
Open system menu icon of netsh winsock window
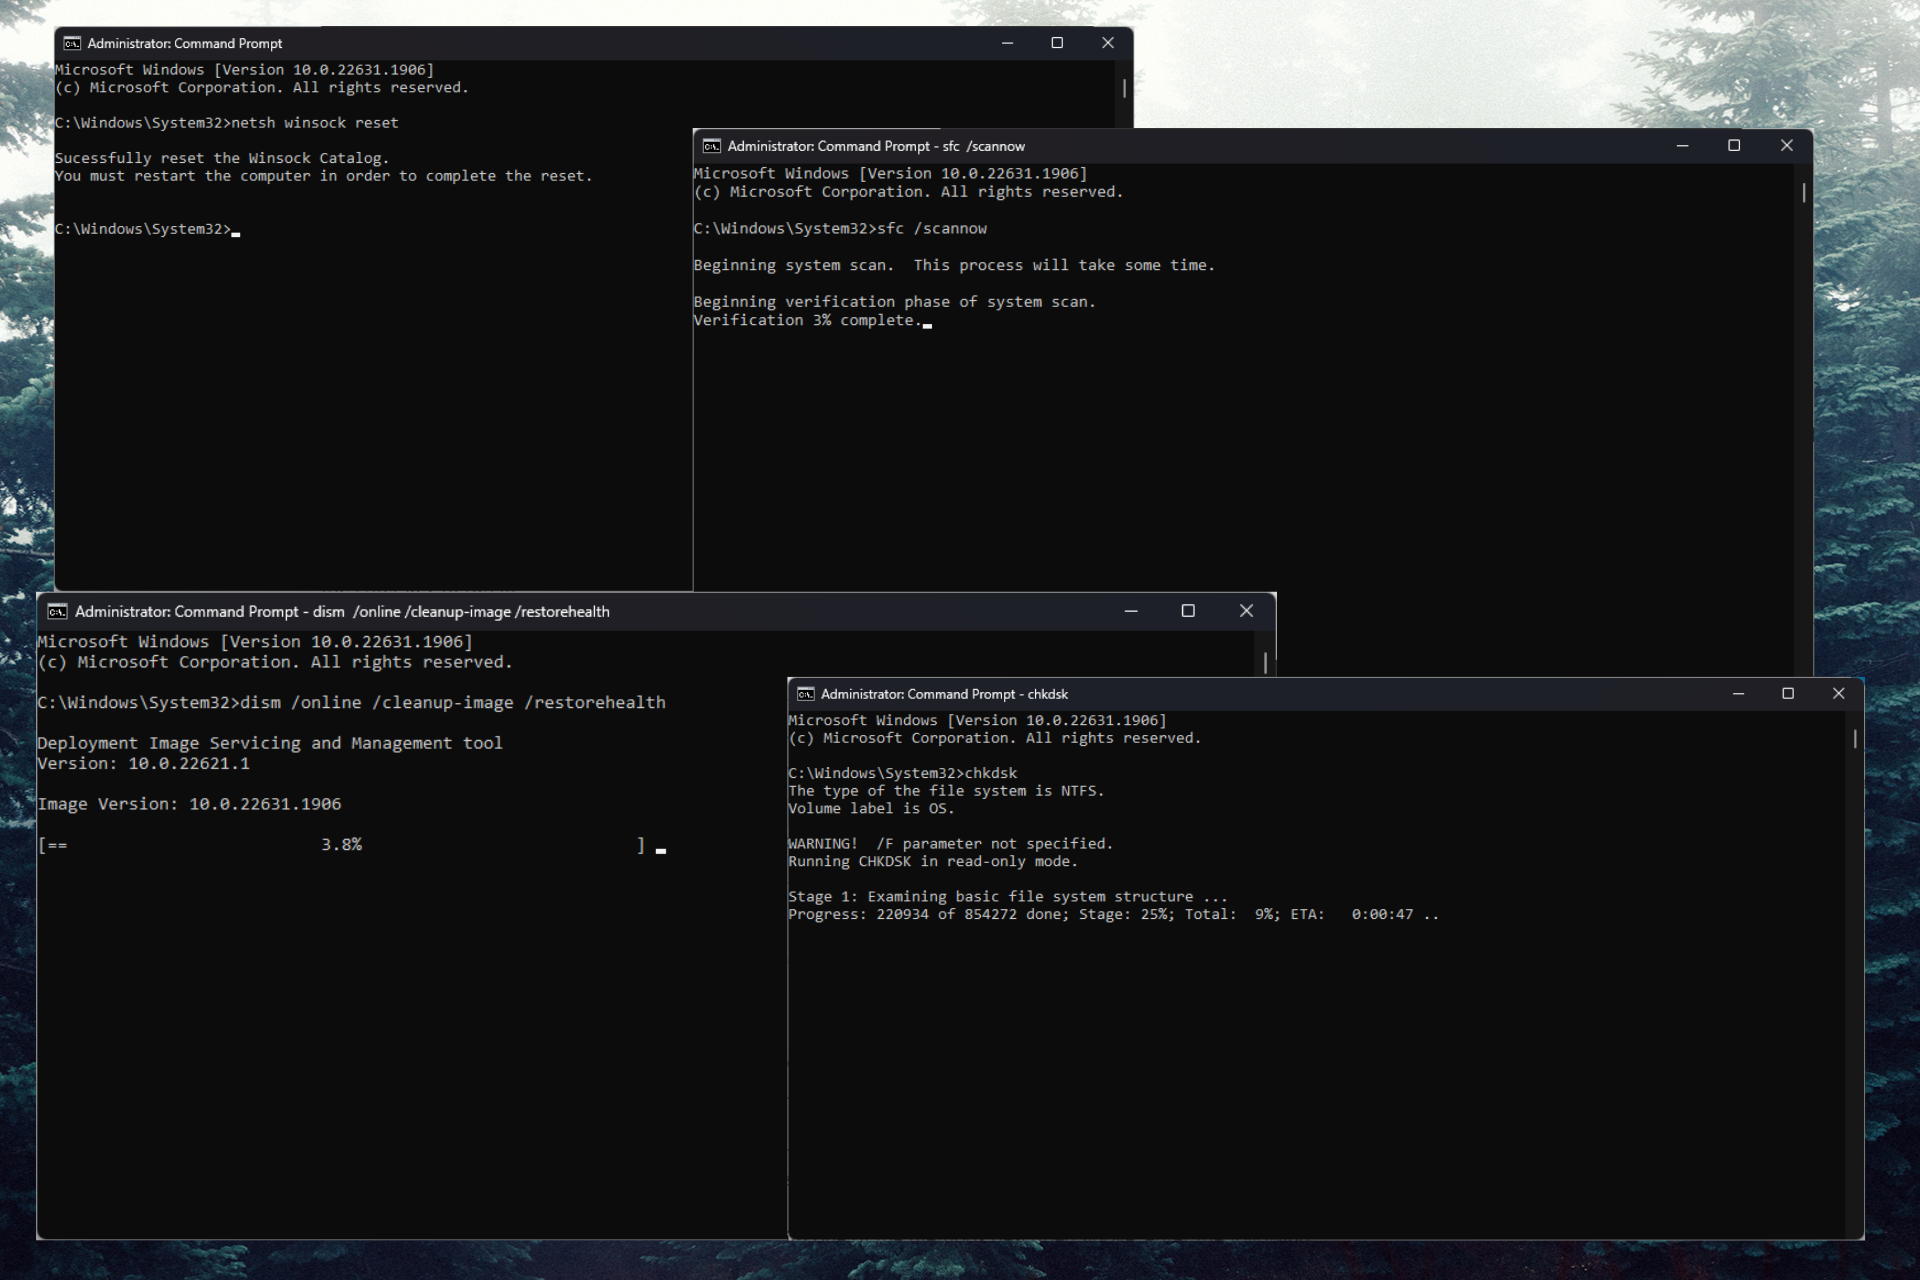[x=72, y=43]
